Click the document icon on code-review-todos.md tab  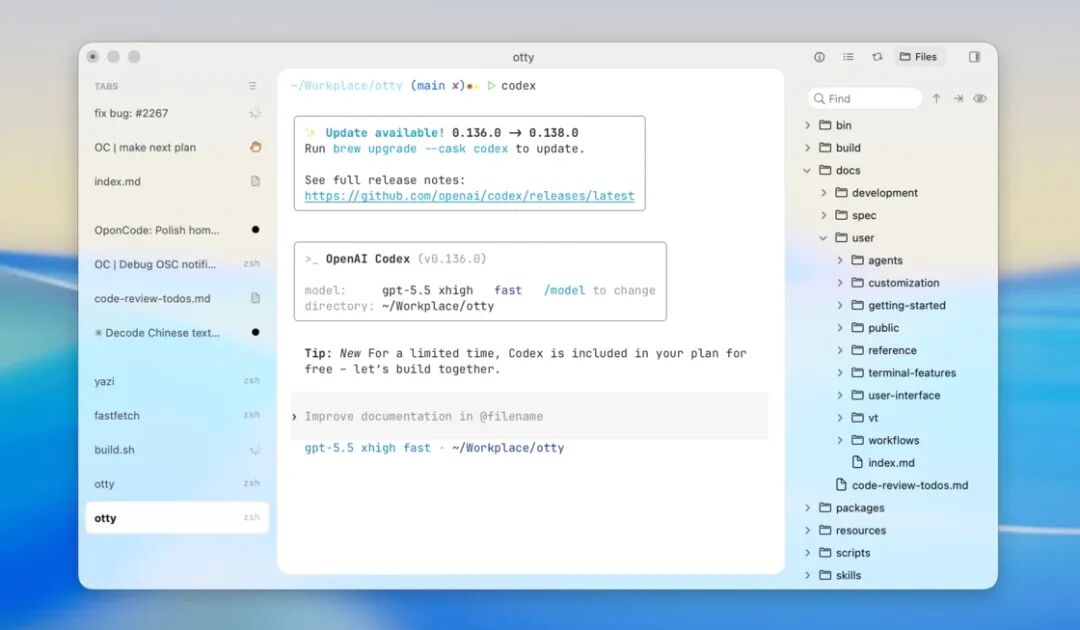(x=256, y=298)
